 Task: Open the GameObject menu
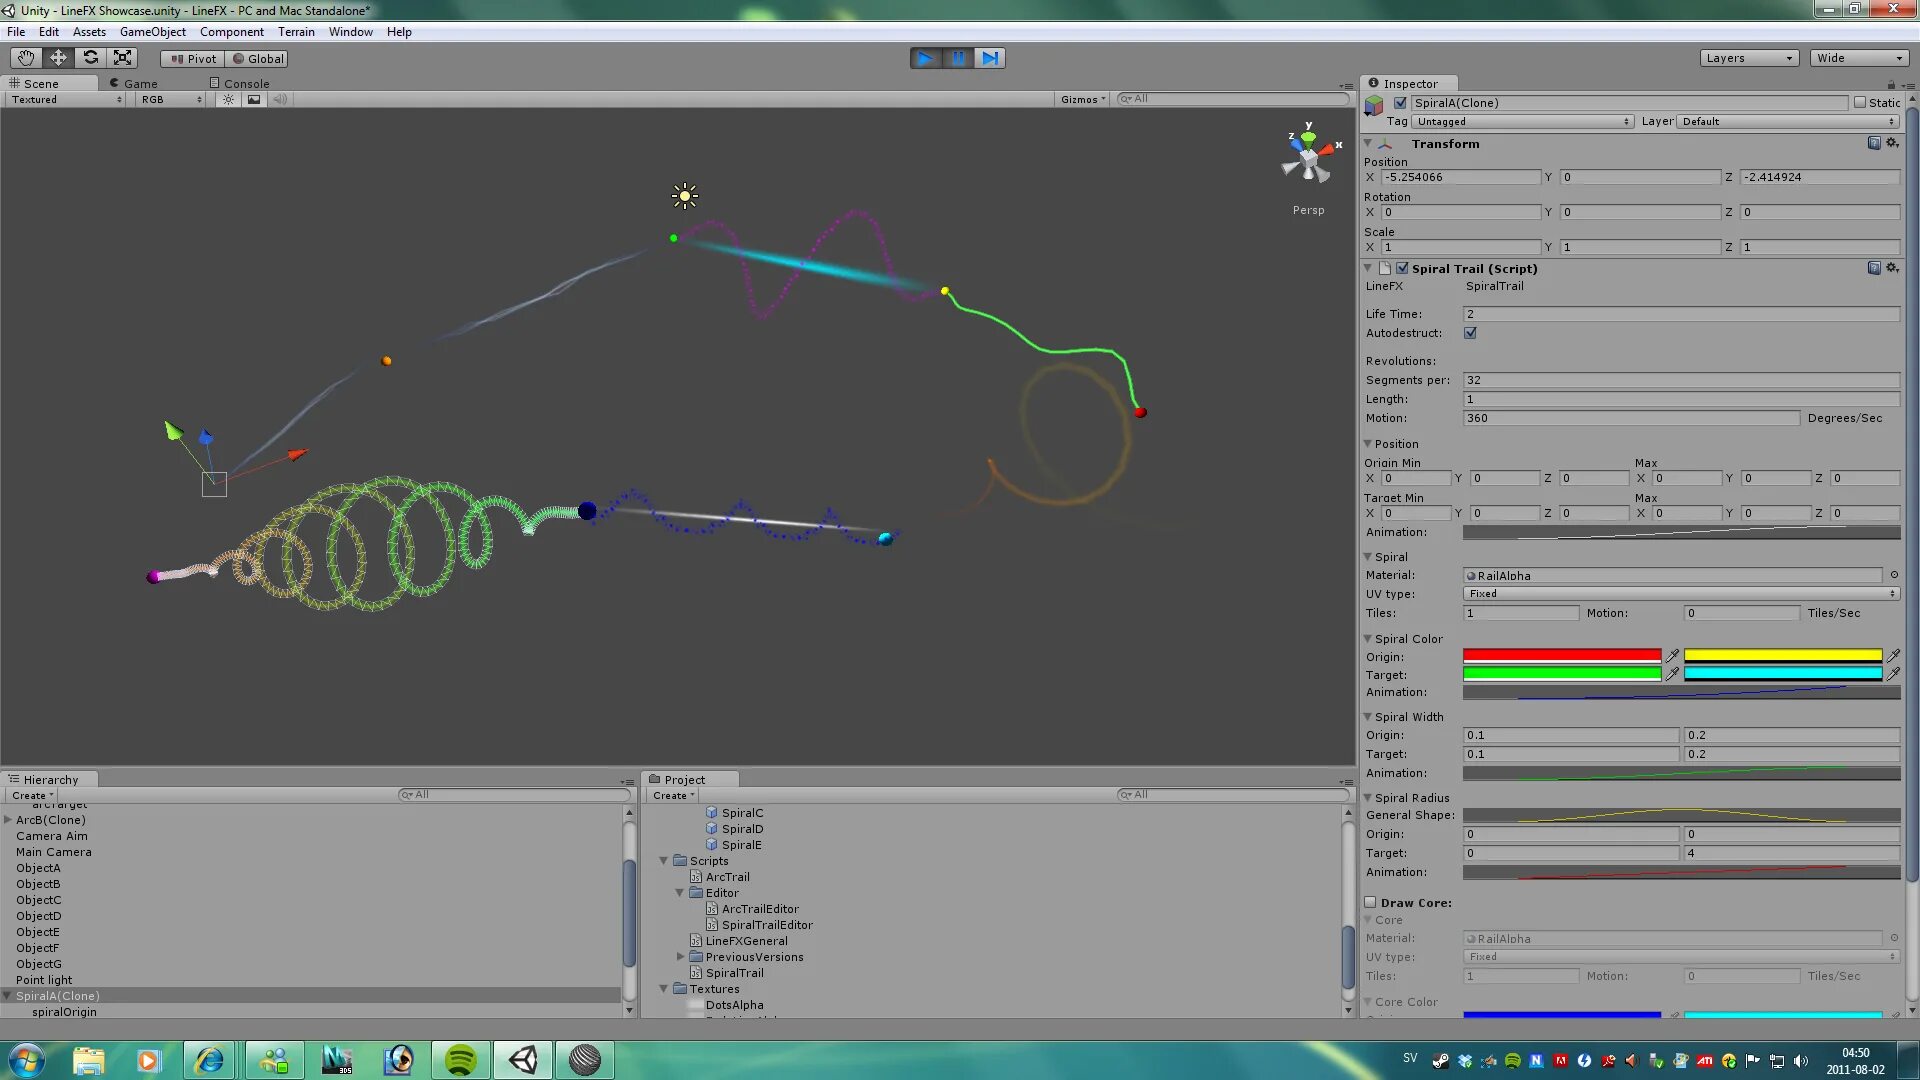tap(152, 31)
